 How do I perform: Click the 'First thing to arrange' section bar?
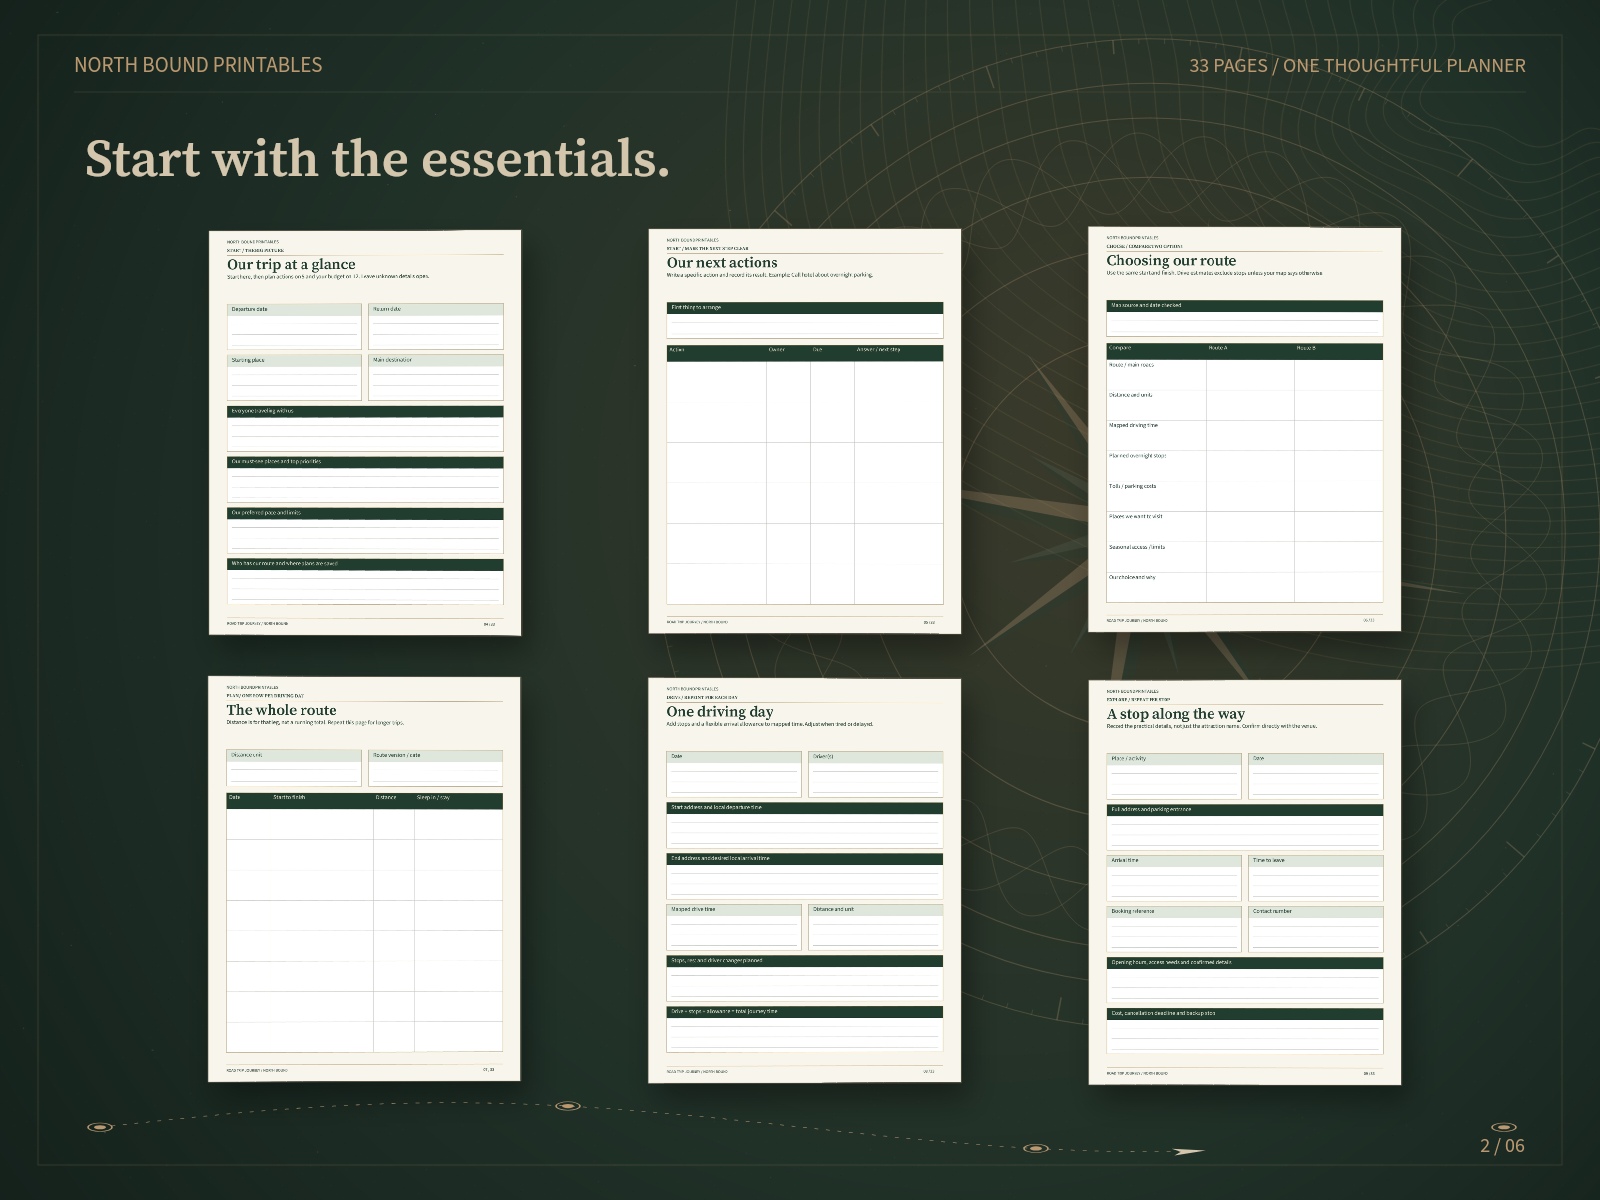pos(805,307)
